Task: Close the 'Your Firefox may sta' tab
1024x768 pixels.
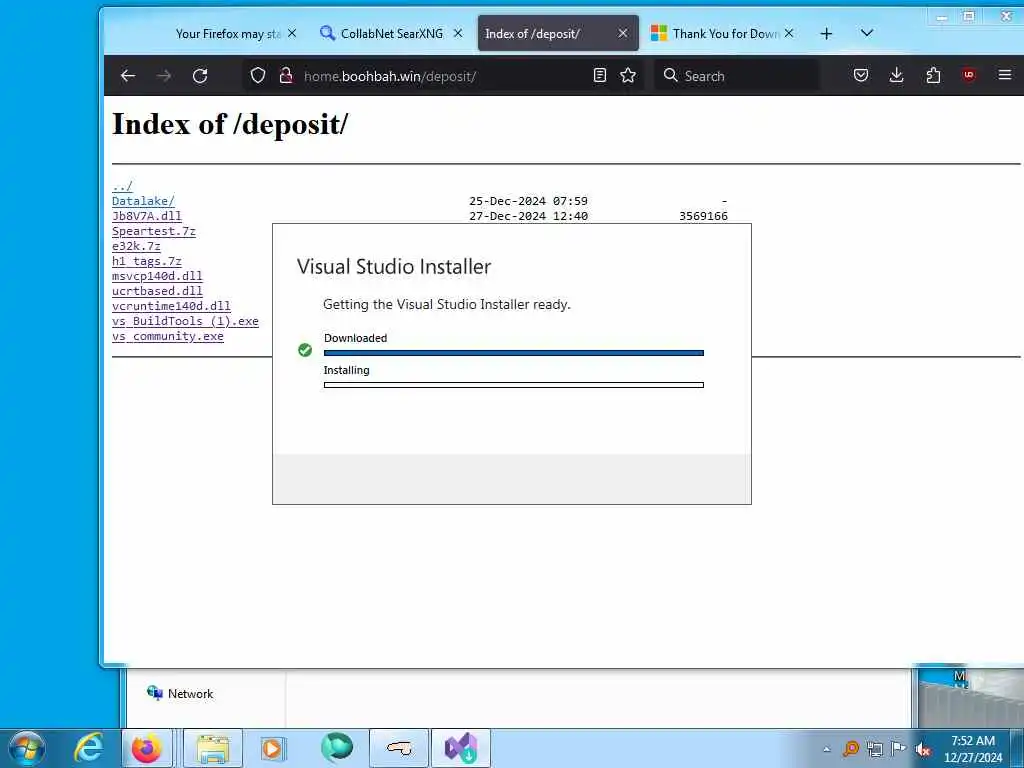Action: [292, 33]
